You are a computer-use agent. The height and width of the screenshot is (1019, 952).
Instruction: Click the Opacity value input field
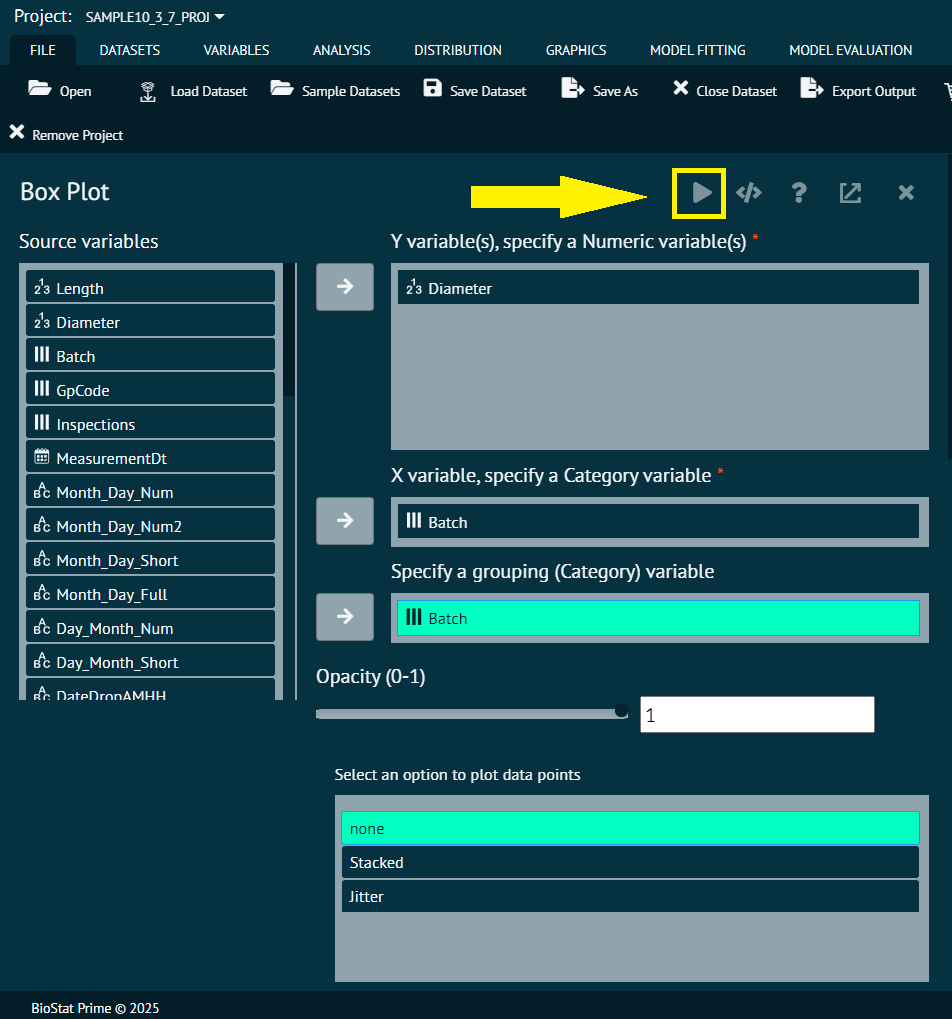coord(757,715)
